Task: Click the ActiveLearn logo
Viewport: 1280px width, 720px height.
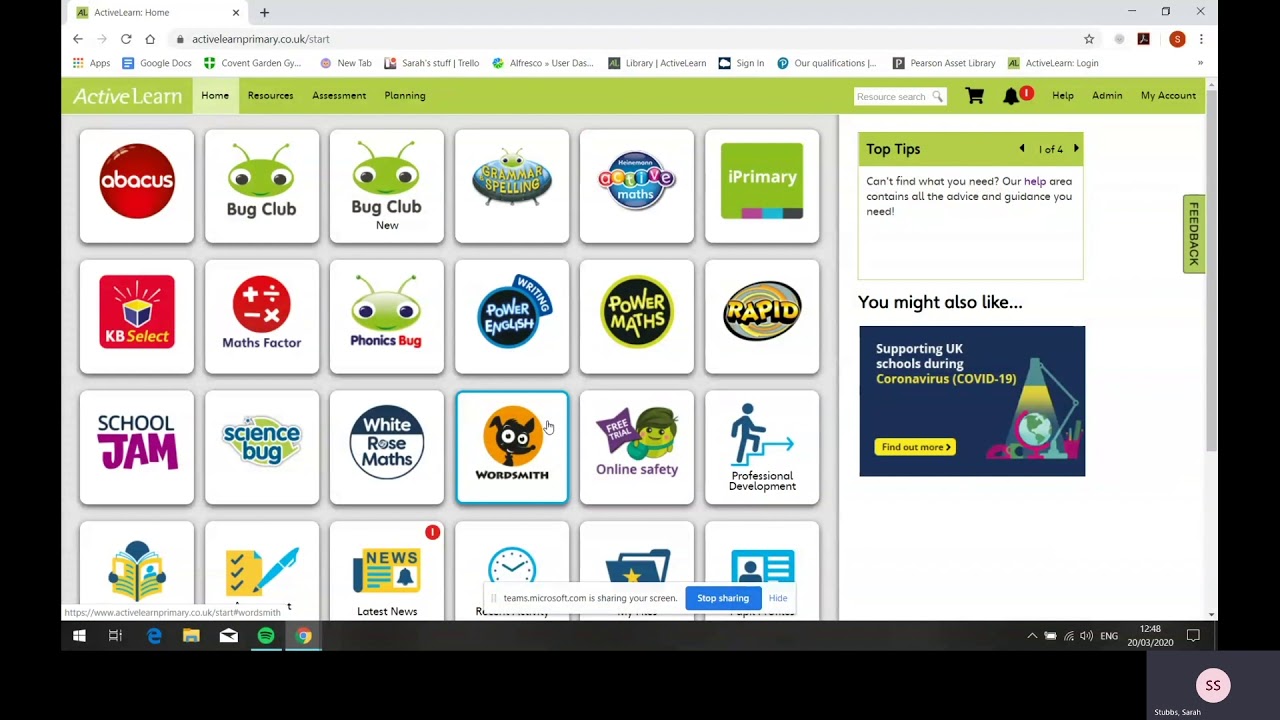Action: click(127, 97)
